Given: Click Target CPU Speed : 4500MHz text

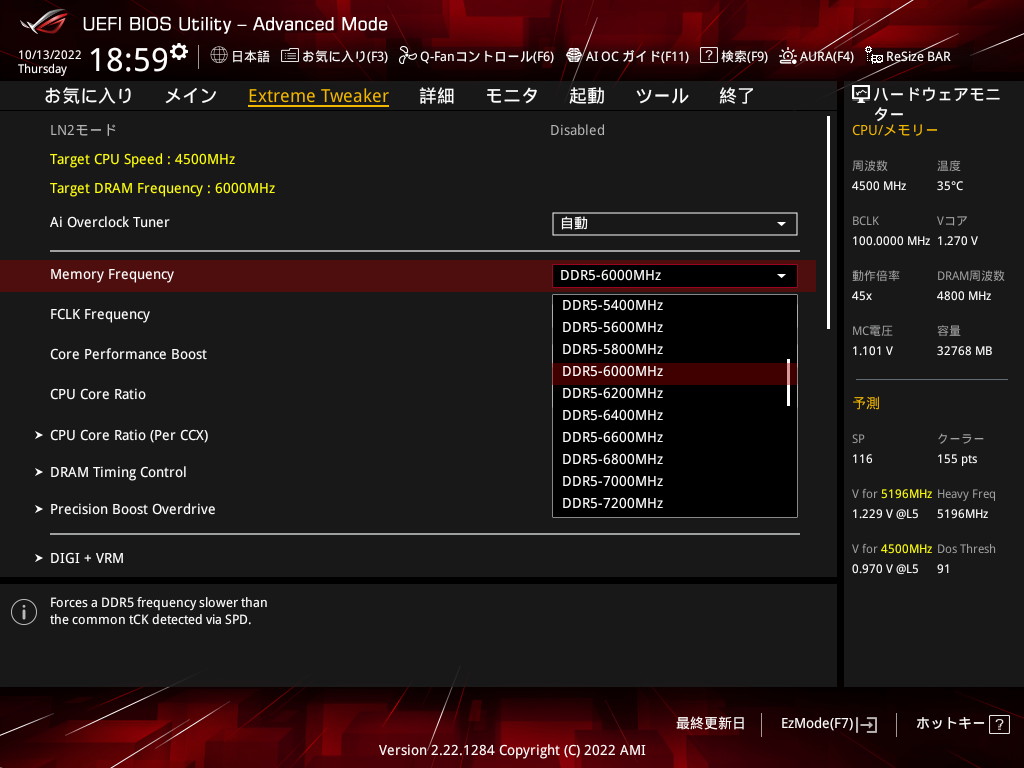Looking at the screenshot, I should [x=142, y=159].
